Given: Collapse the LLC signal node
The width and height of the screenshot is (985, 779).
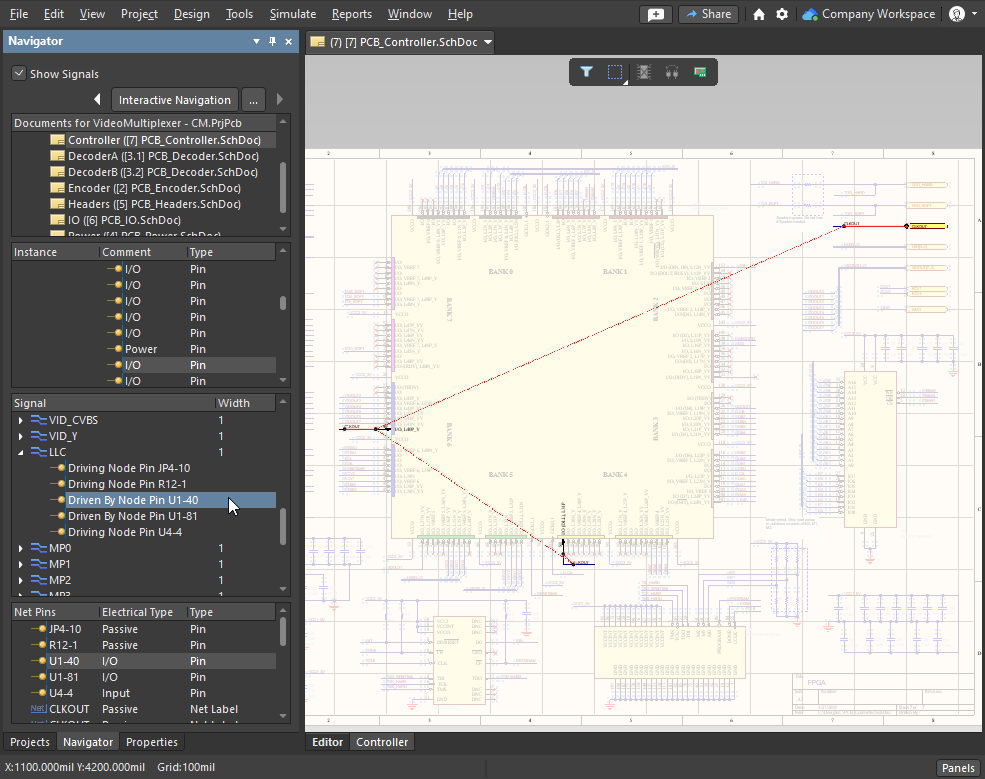Looking at the screenshot, I should coord(21,452).
